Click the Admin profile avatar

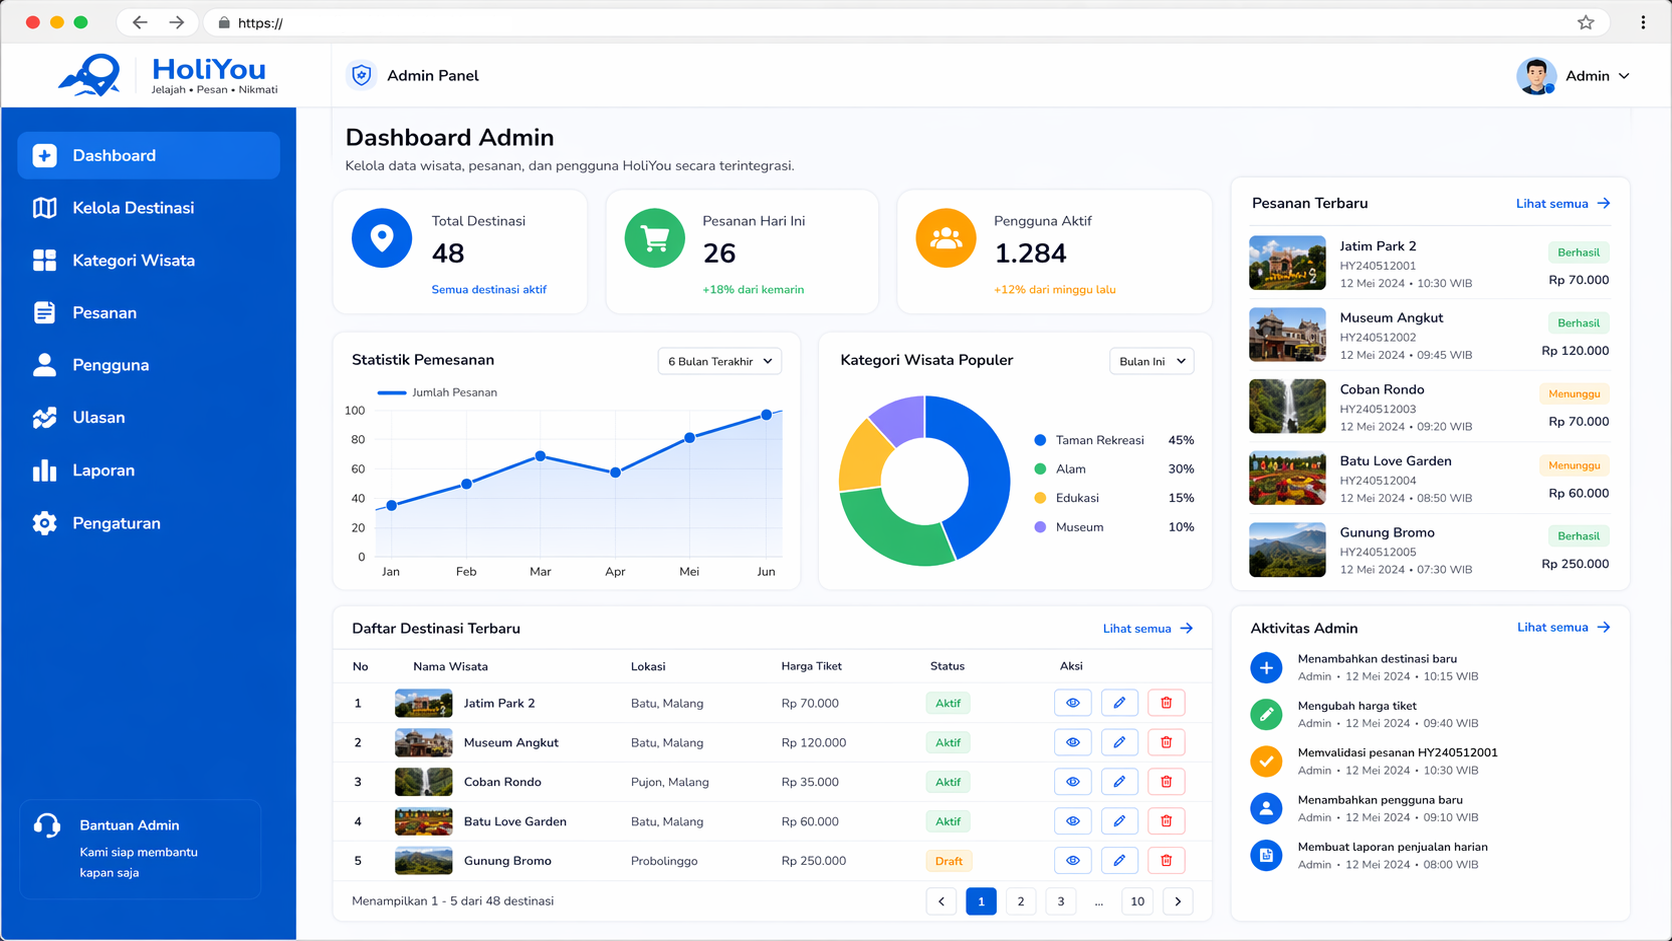click(x=1536, y=76)
